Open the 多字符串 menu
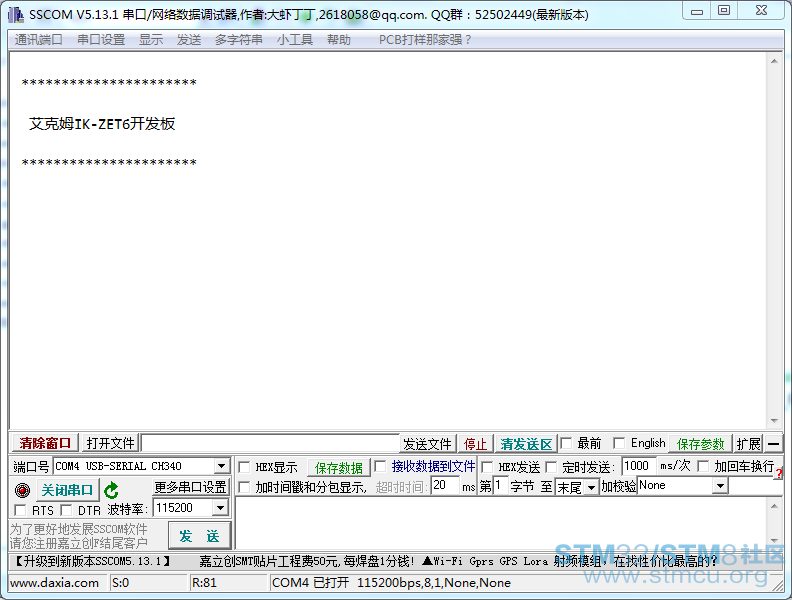The image size is (792, 600). pyautogui.click(x=238, y=40)
